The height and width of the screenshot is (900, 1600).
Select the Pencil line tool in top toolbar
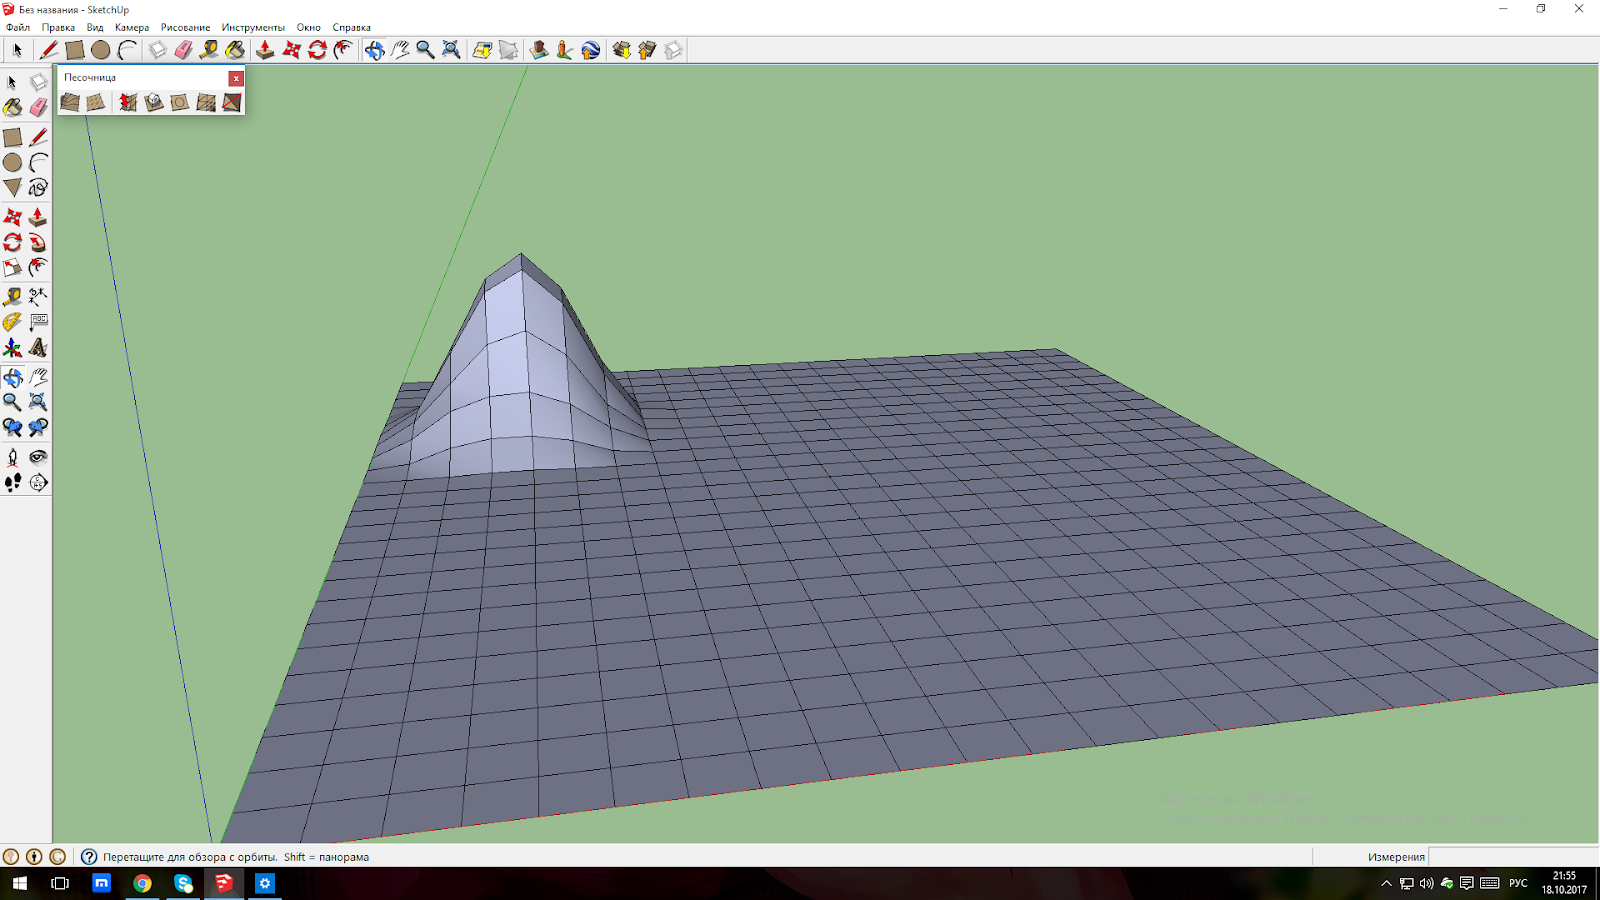pos(48,50)
